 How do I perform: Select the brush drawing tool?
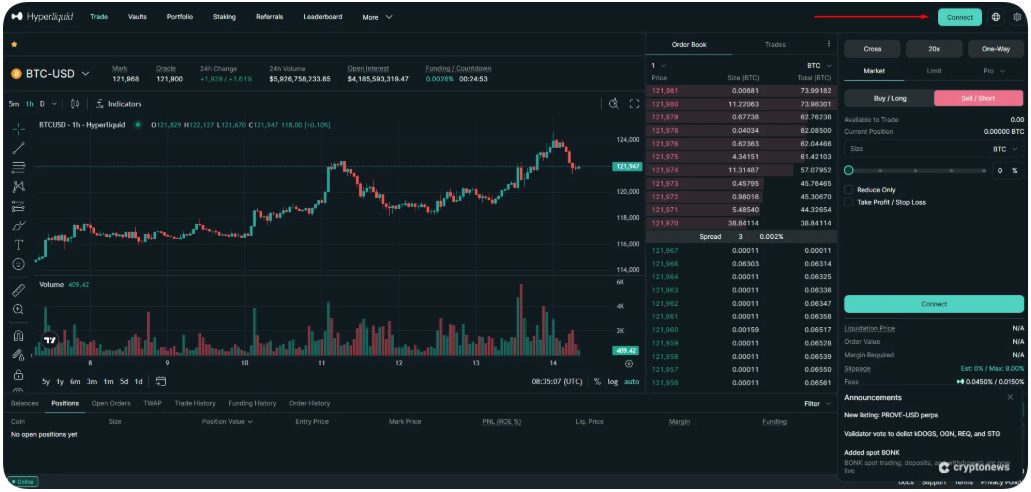coord(18,226)
